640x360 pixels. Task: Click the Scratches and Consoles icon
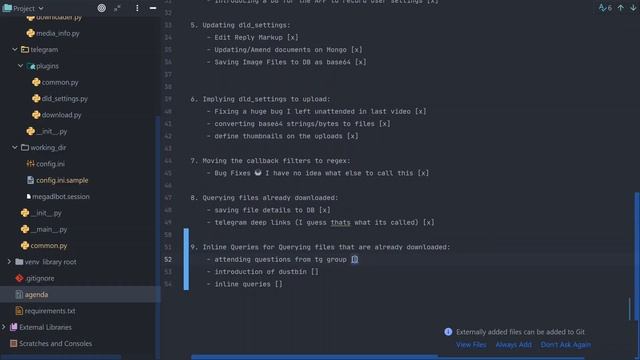pos(13,344)
